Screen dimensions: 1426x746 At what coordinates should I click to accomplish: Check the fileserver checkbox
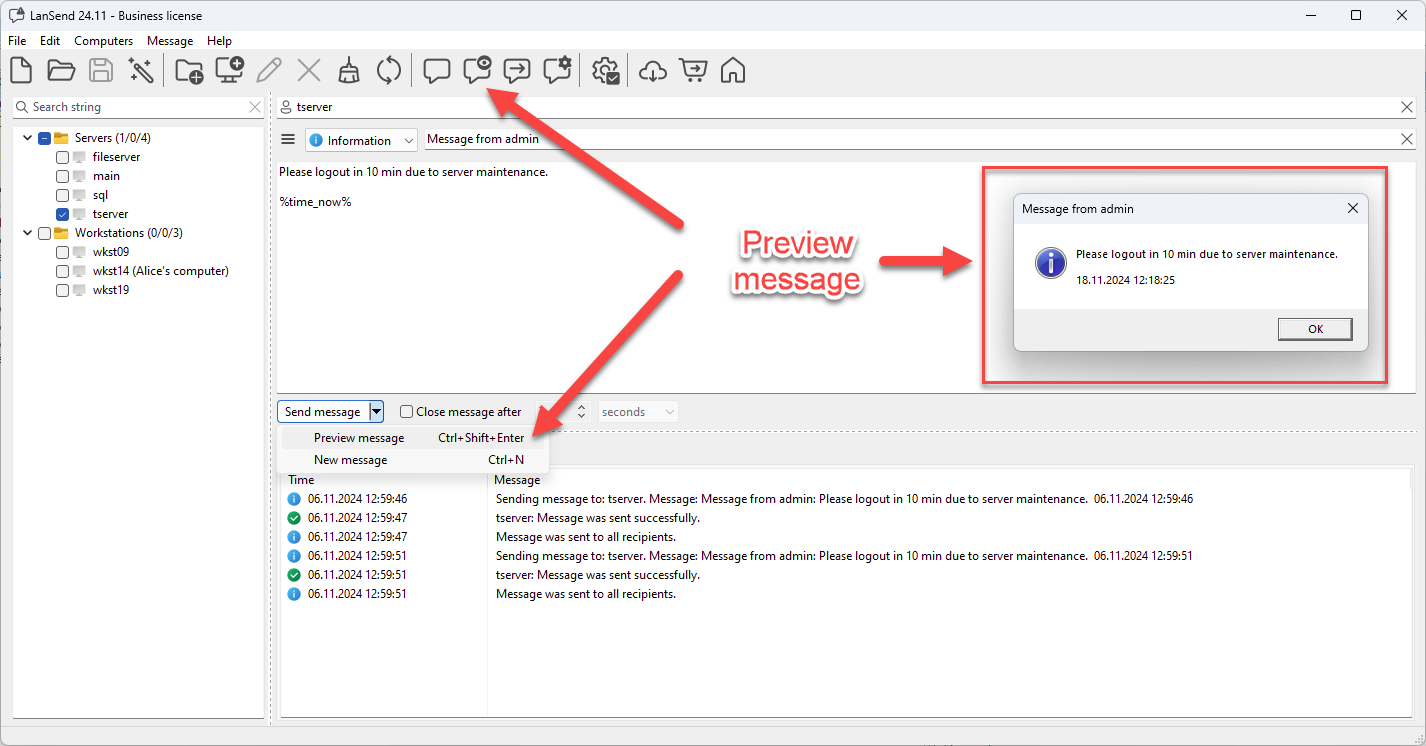63,157
